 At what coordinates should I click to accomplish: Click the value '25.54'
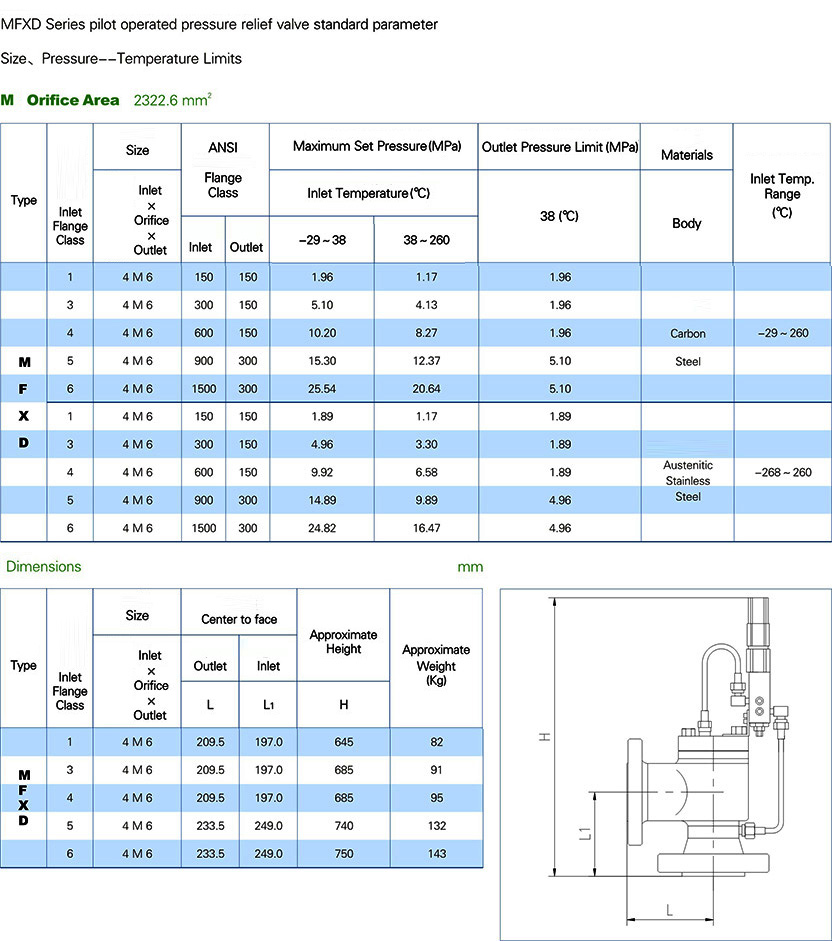click(322, 389)
